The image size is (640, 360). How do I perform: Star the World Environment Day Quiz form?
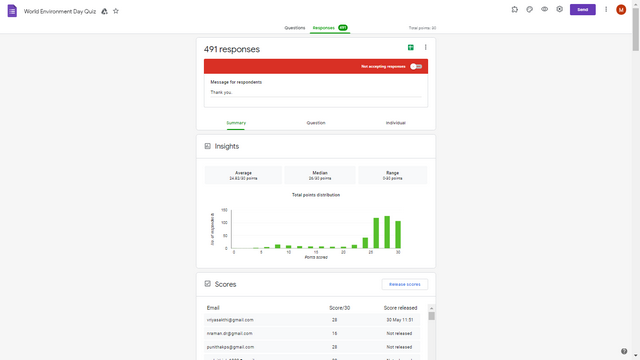point(116,11)
